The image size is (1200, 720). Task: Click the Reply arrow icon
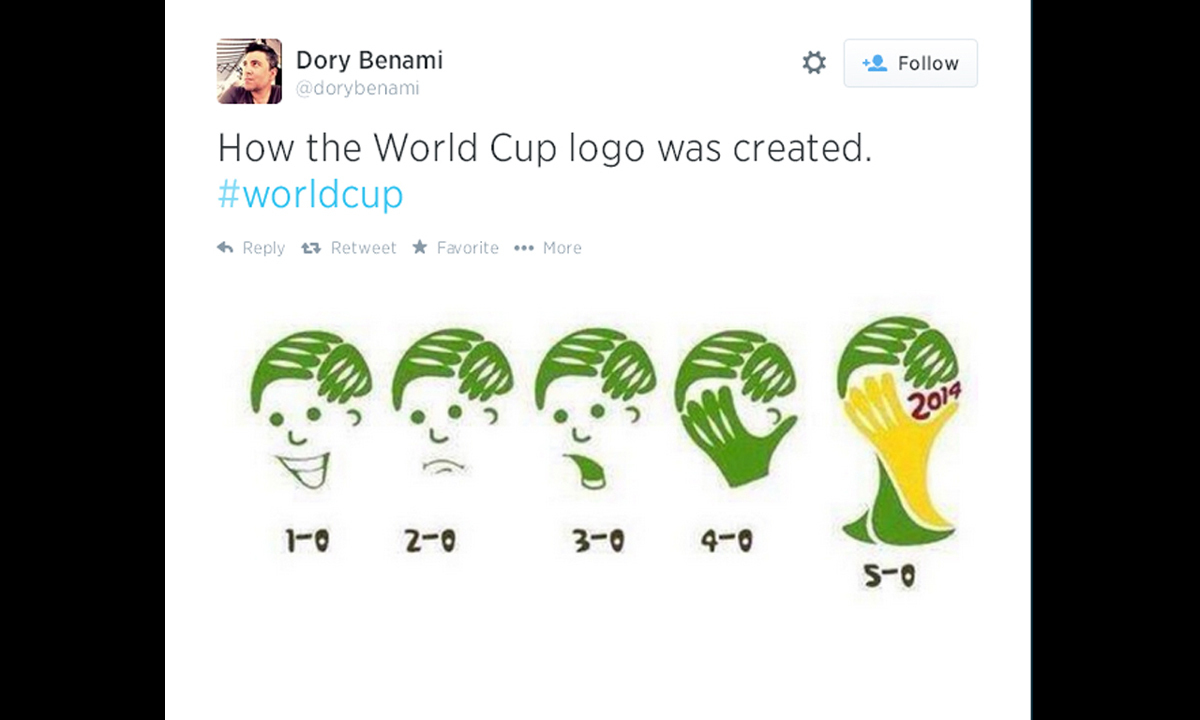click(x=226, y=248)
